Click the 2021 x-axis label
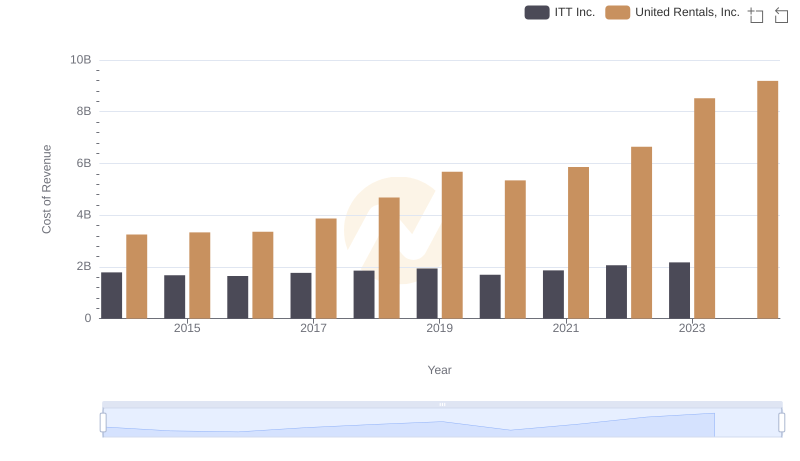Screen dimensions: 800x461 click(566, 328)
